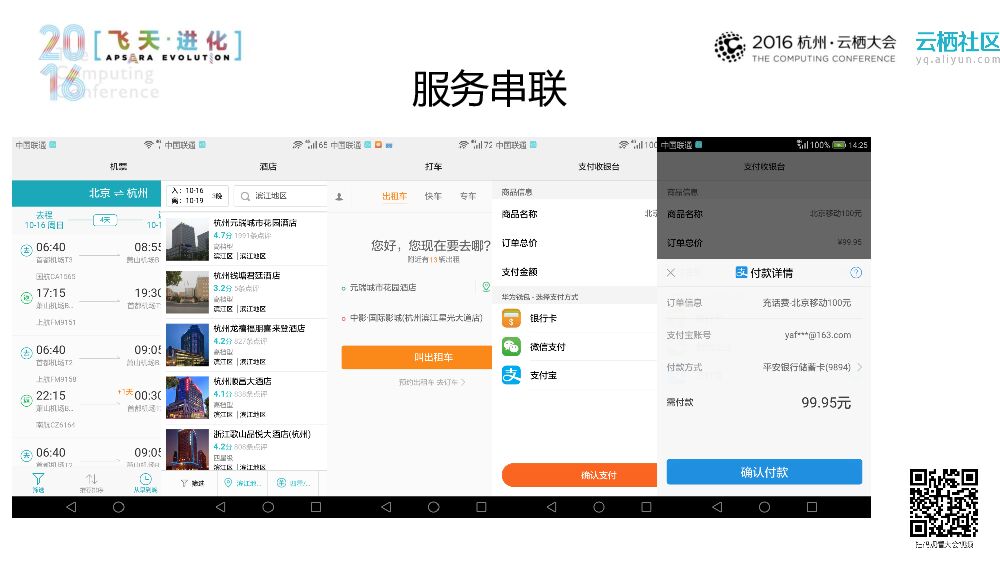Open the 入:10-16 离:10-19 date picker
1000x563 pixels.
[196, 196]
